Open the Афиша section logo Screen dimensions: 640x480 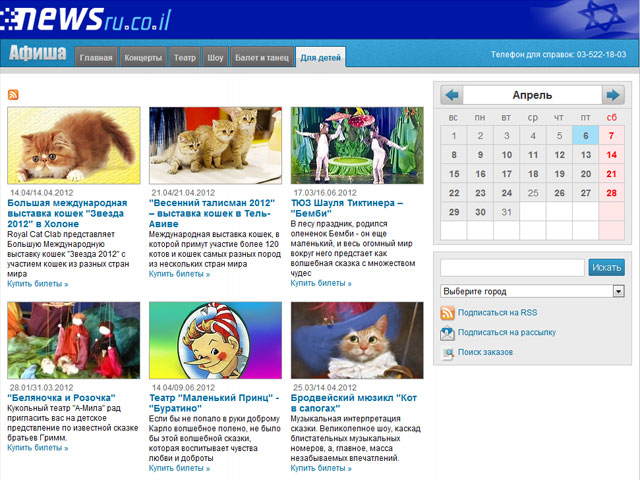(38, 53)
